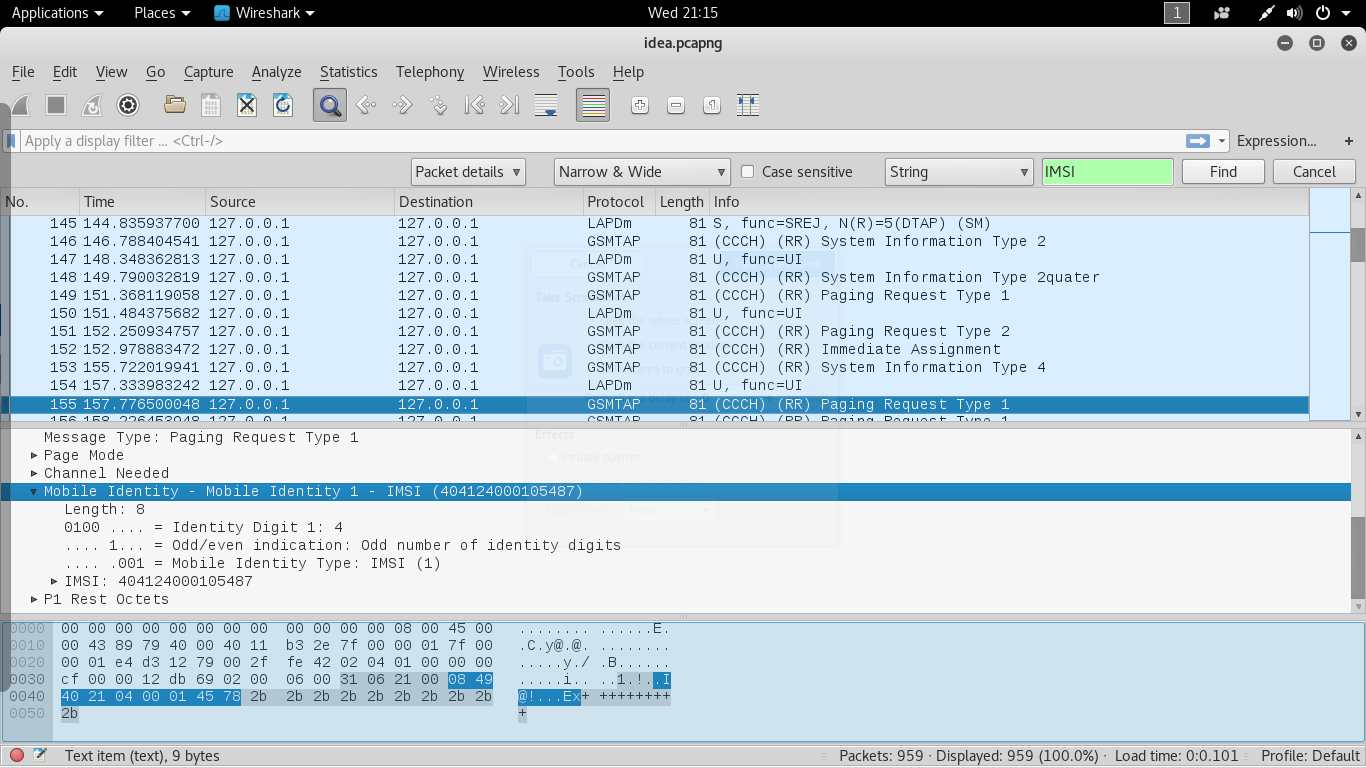Enable the Case sensitive checkbox

(747, 172)
